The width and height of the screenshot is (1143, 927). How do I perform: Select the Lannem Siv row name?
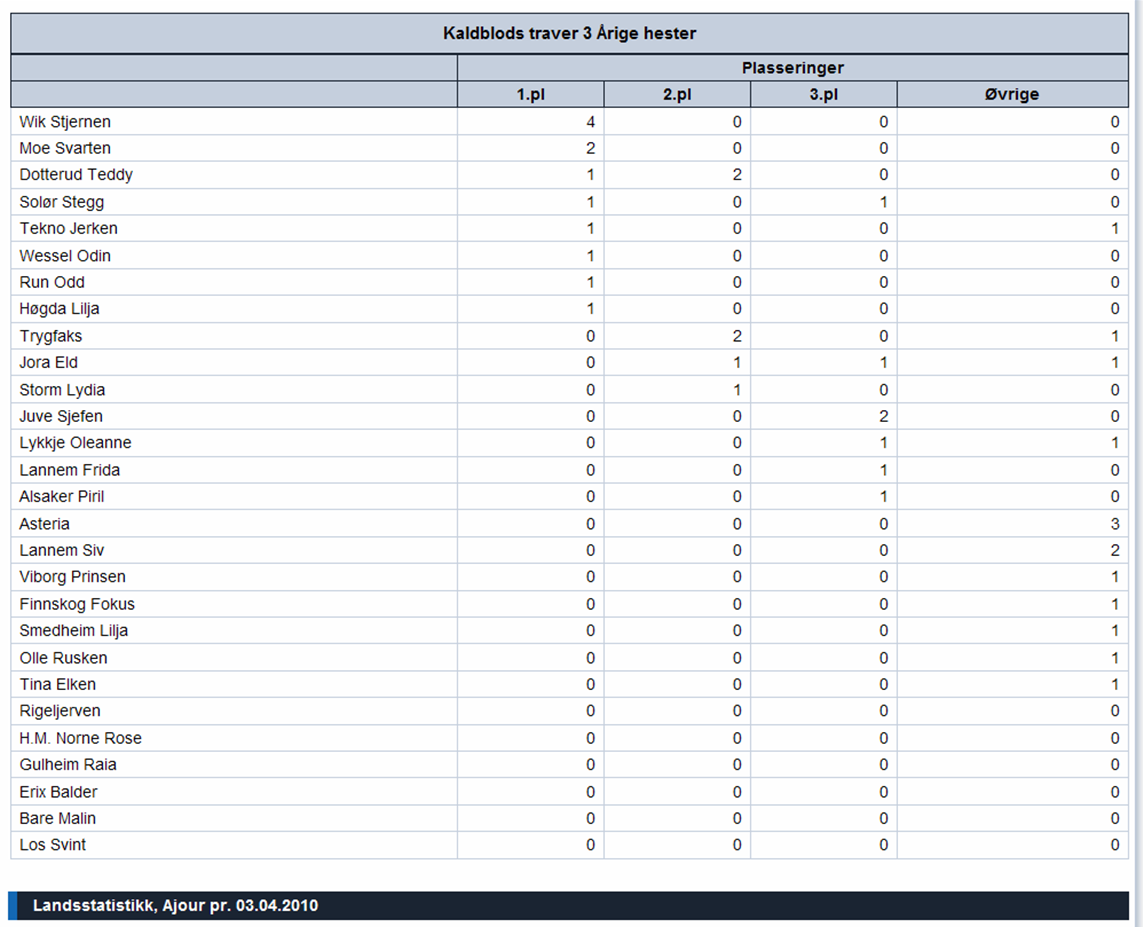click(61, 550)
